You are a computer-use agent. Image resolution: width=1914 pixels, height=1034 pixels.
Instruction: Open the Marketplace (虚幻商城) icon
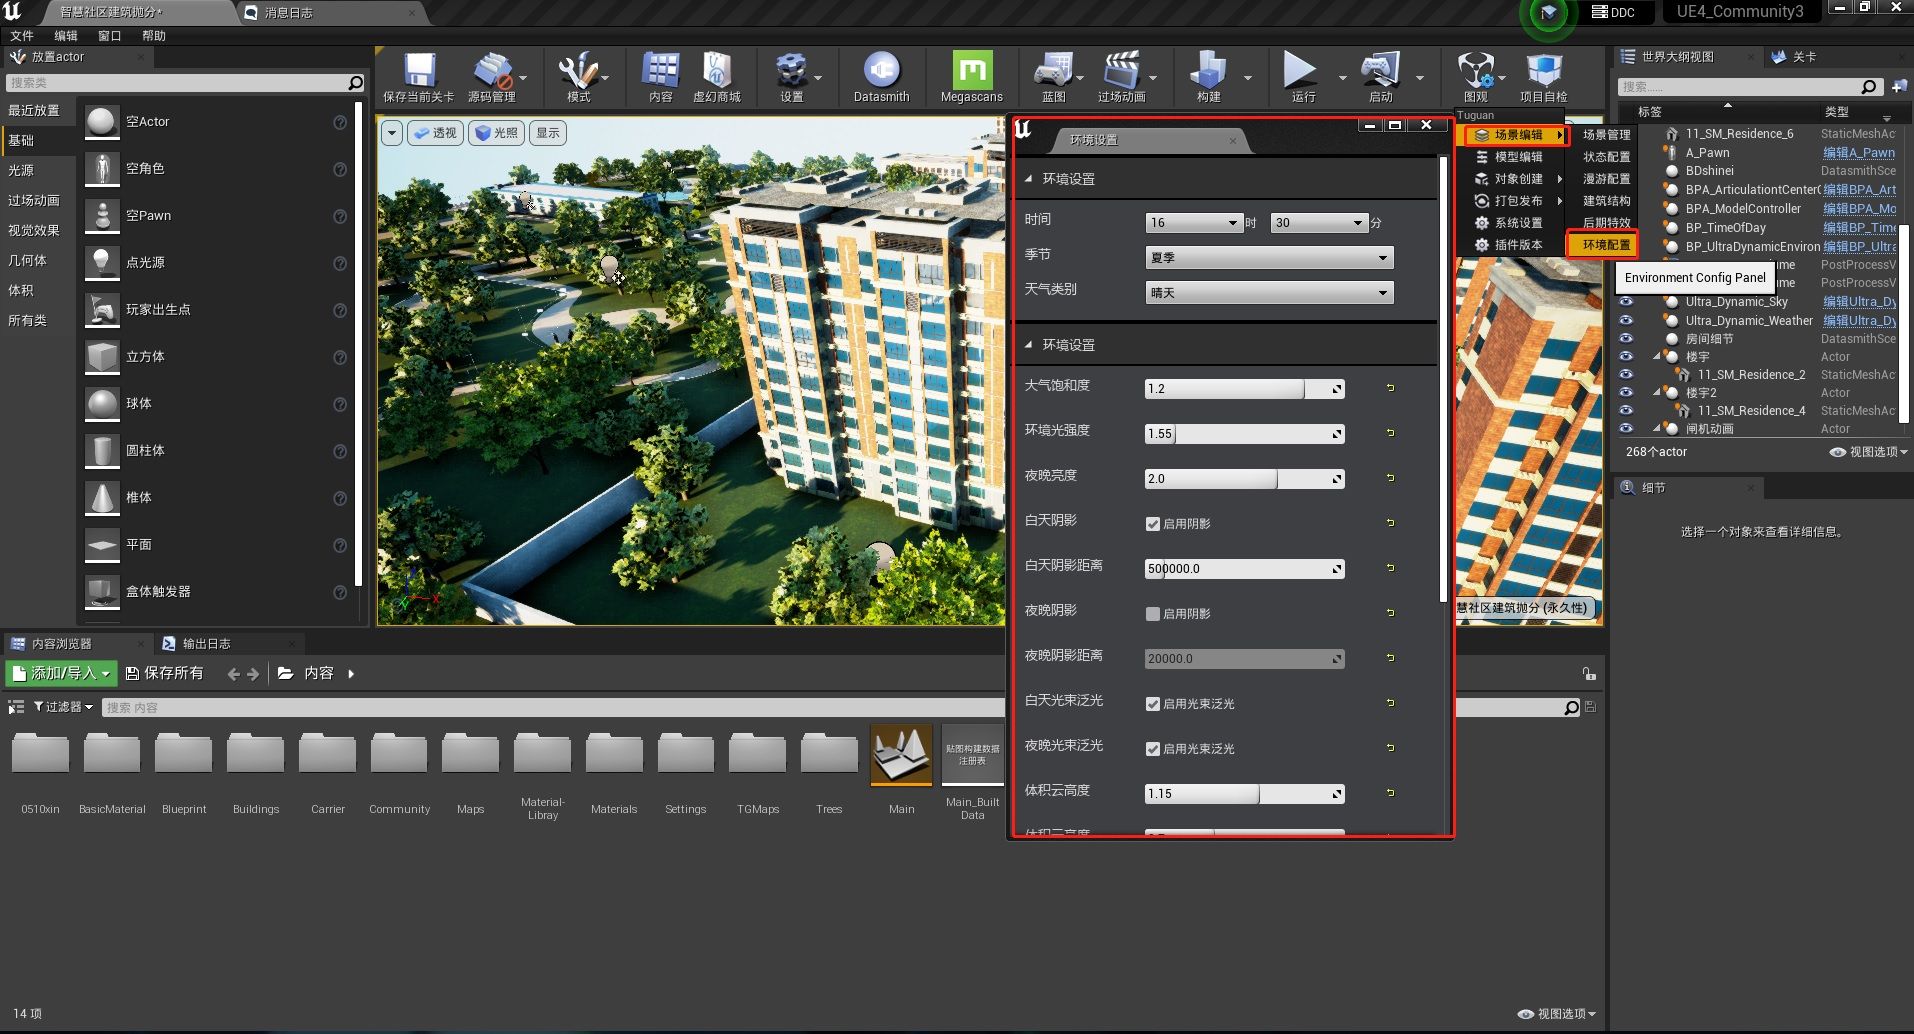pyautogui.click(x=717, y=77)
